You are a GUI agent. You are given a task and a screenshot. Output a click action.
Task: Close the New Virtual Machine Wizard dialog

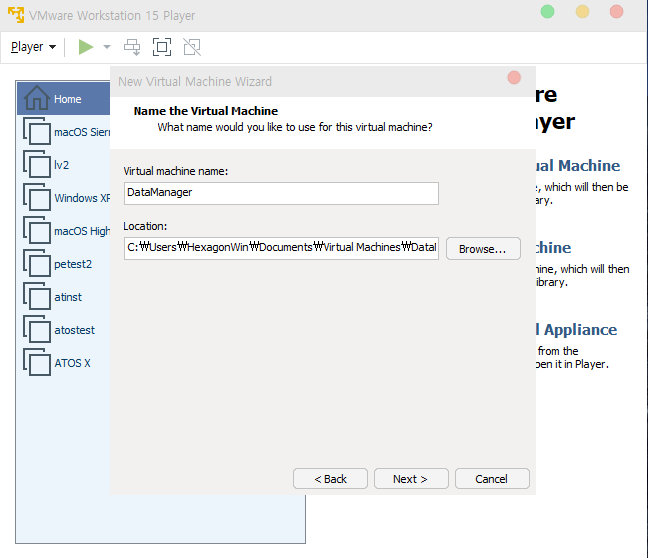click(514, 78)
